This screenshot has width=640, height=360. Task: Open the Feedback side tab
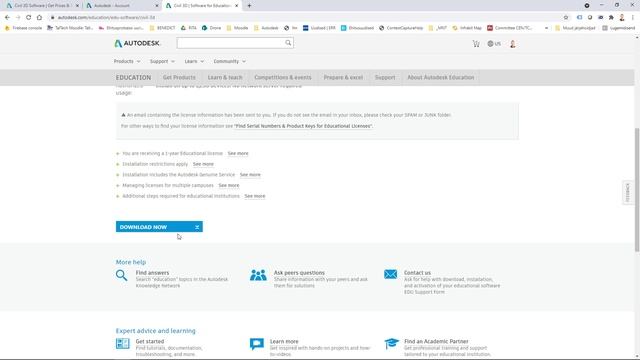[628, 192]
